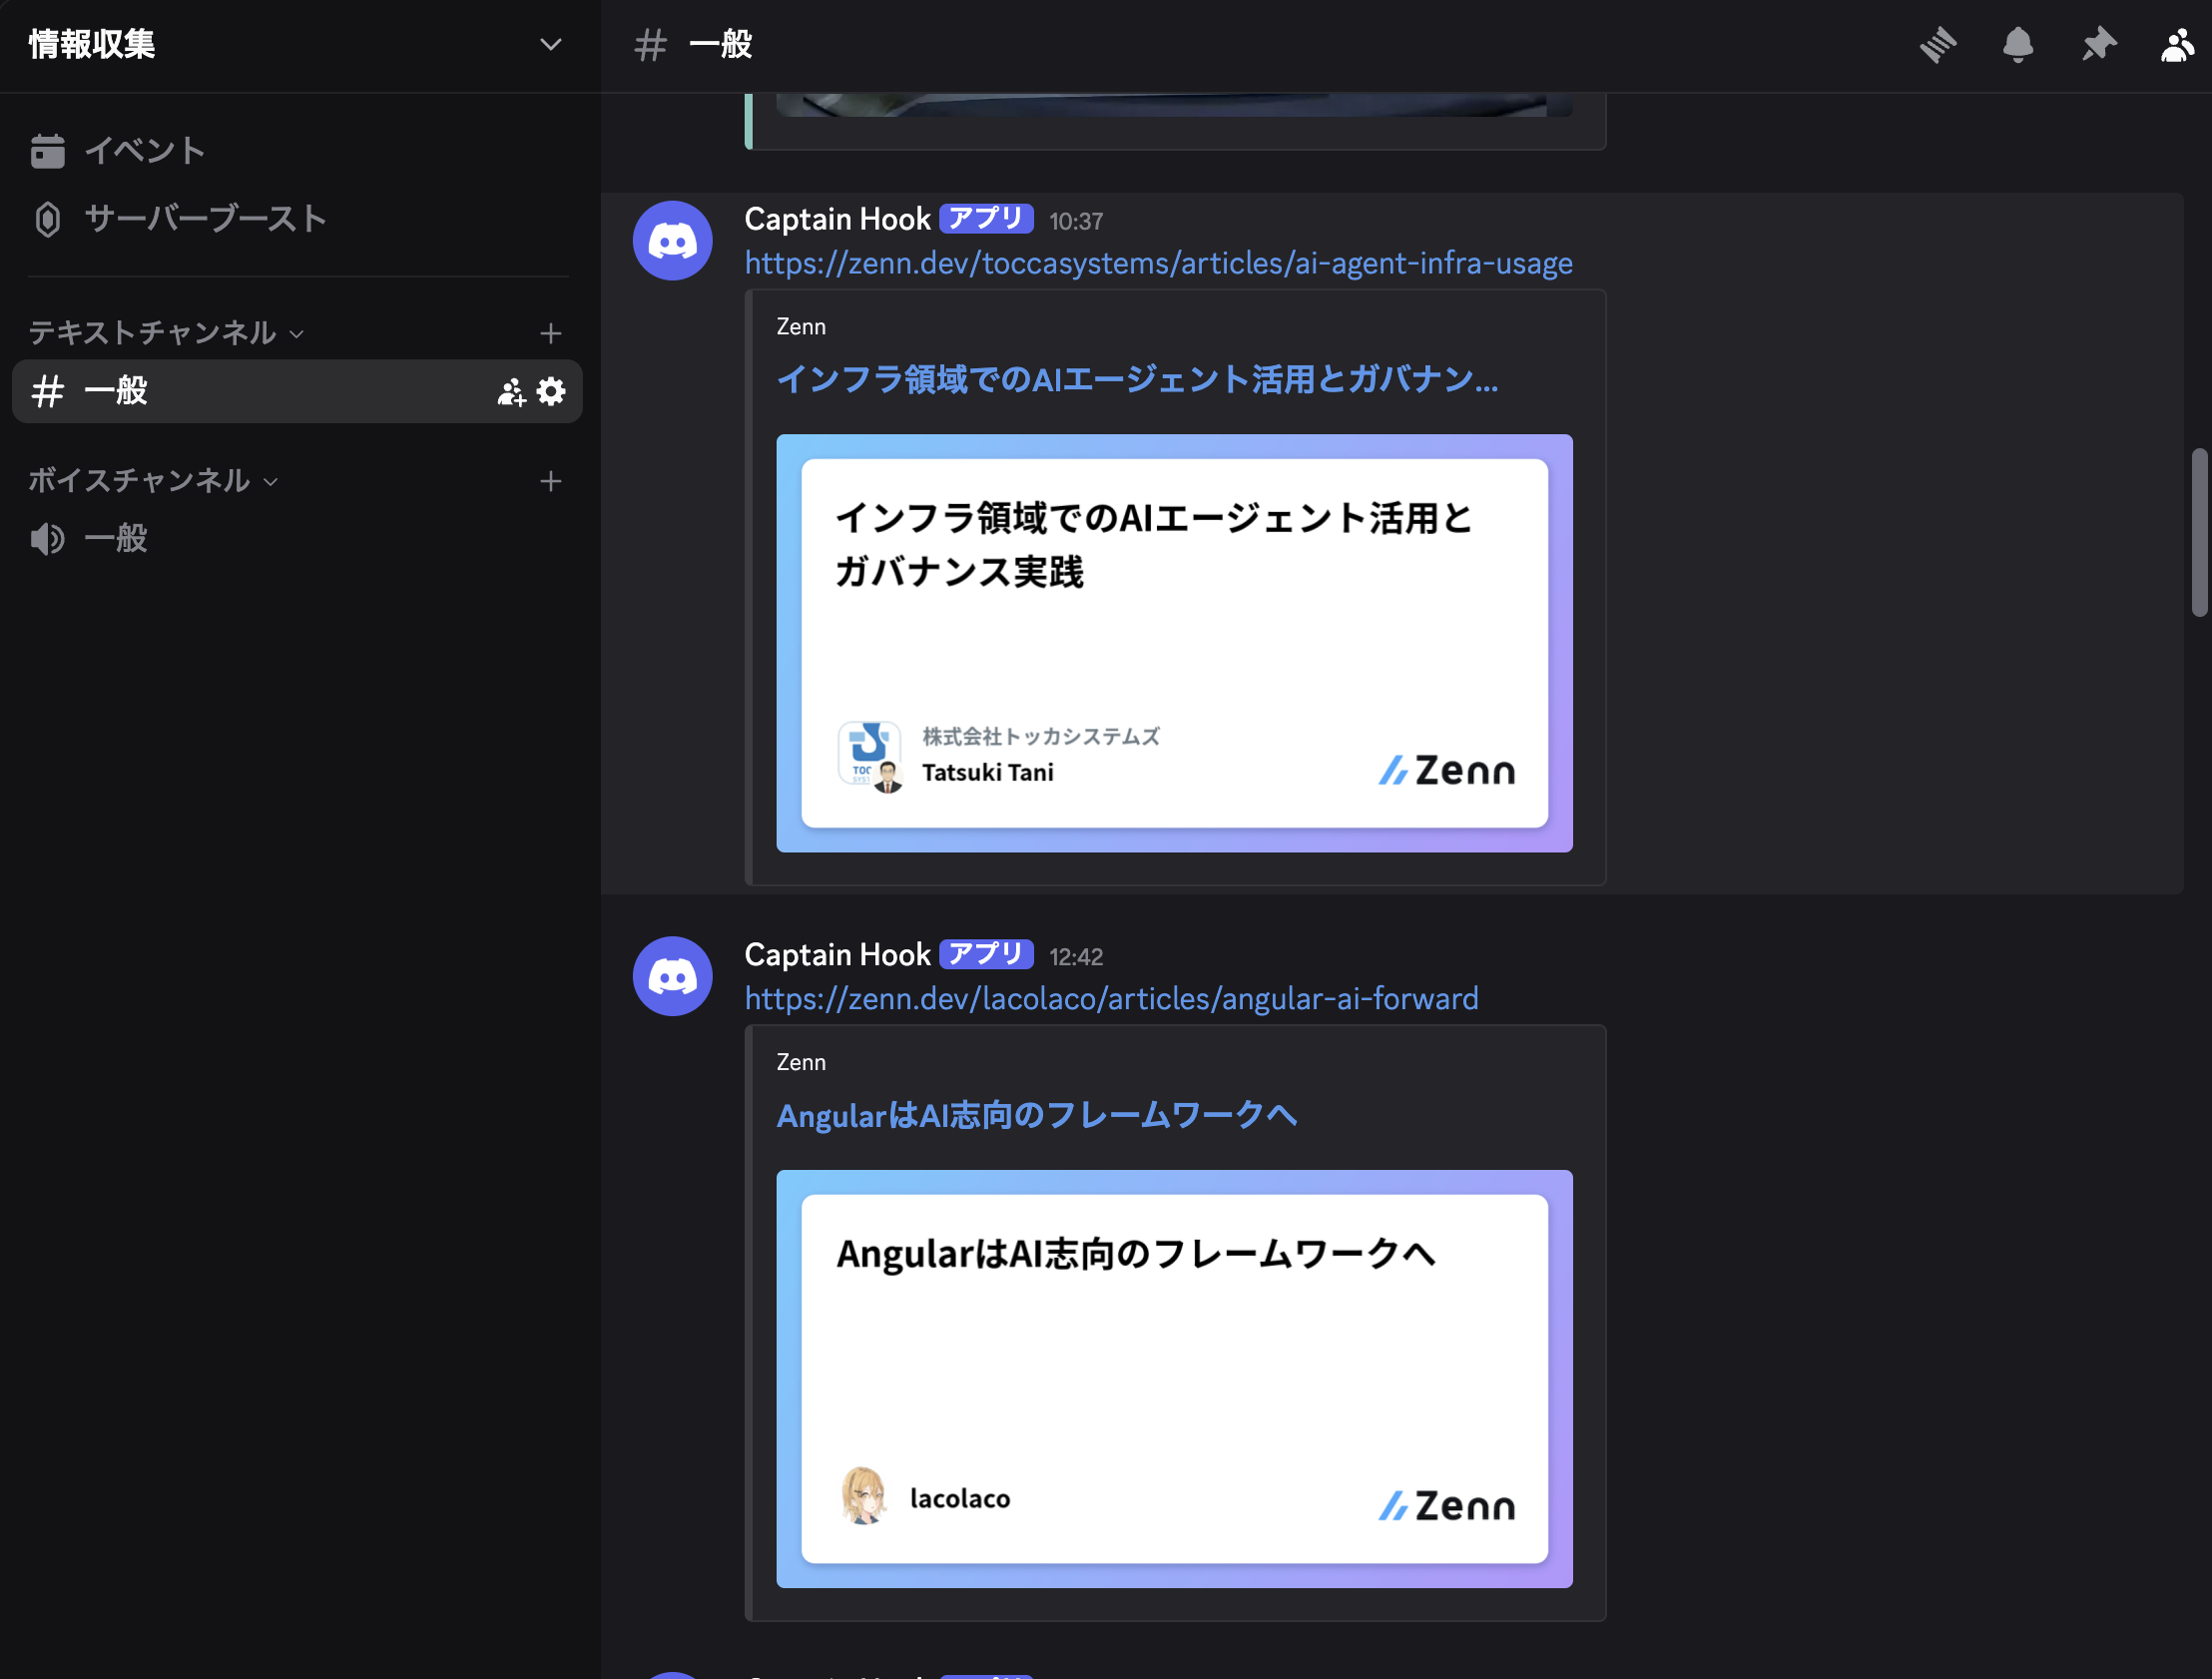This screenshot has width=2212, height=1679.
Task: Open the threads icon in header
Action: 1937,45
